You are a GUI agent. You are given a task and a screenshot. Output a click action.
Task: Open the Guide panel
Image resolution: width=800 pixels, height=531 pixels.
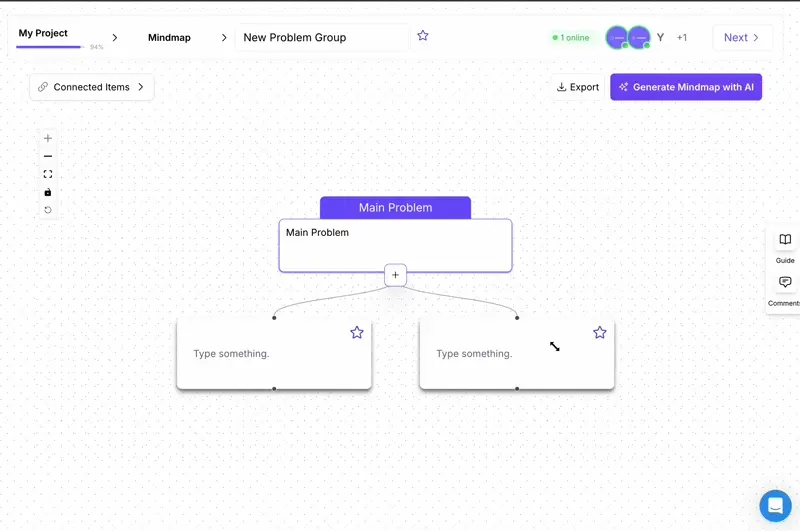click(785, 246)
